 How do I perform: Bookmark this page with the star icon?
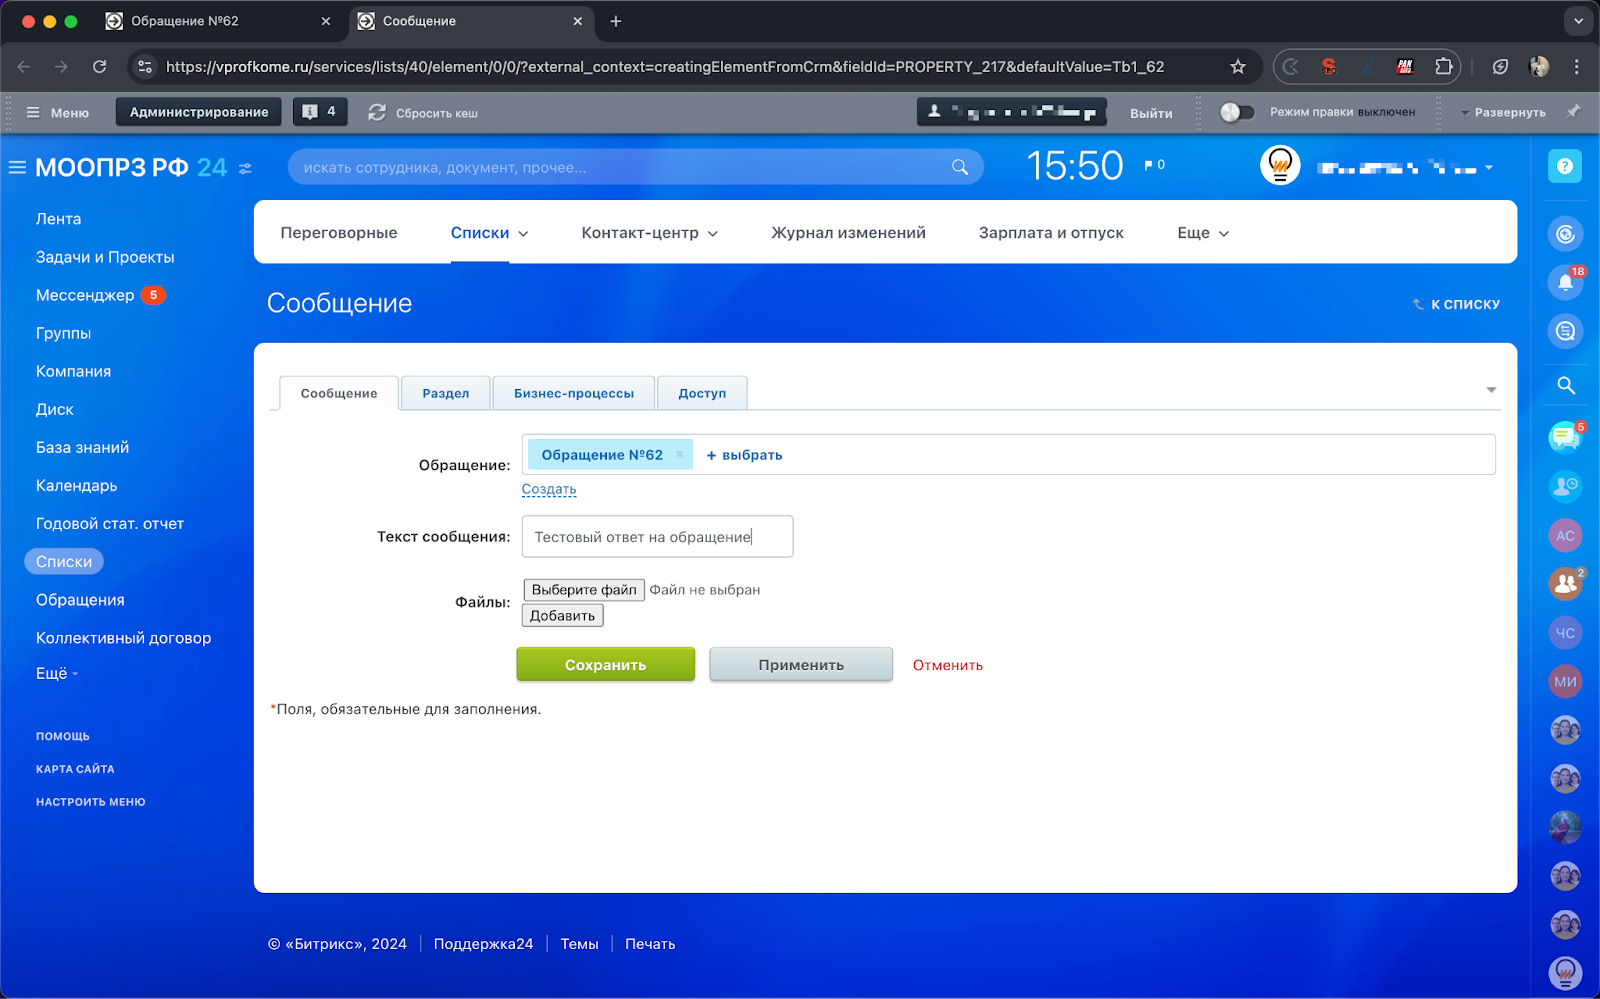click(x=1238, y=67)
